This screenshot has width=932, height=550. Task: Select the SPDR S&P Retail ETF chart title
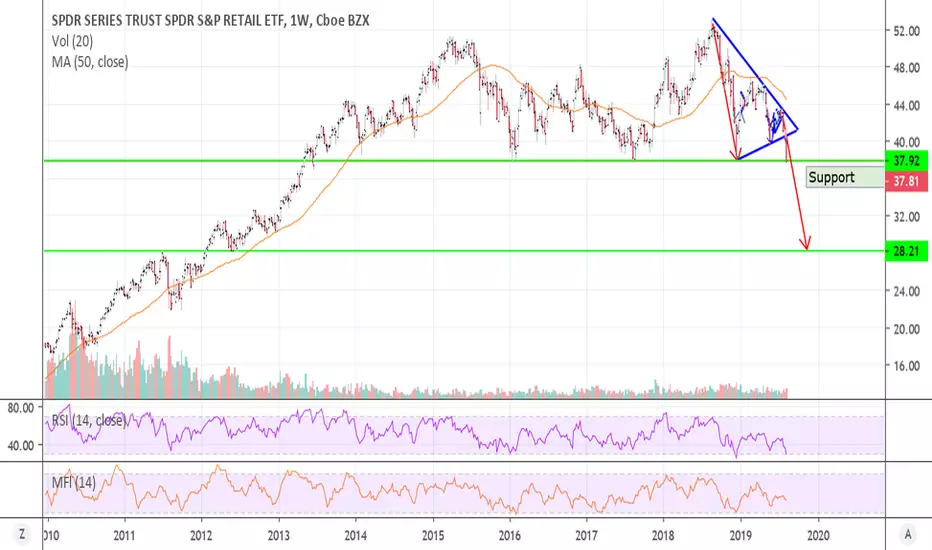(x=210, y=21)
